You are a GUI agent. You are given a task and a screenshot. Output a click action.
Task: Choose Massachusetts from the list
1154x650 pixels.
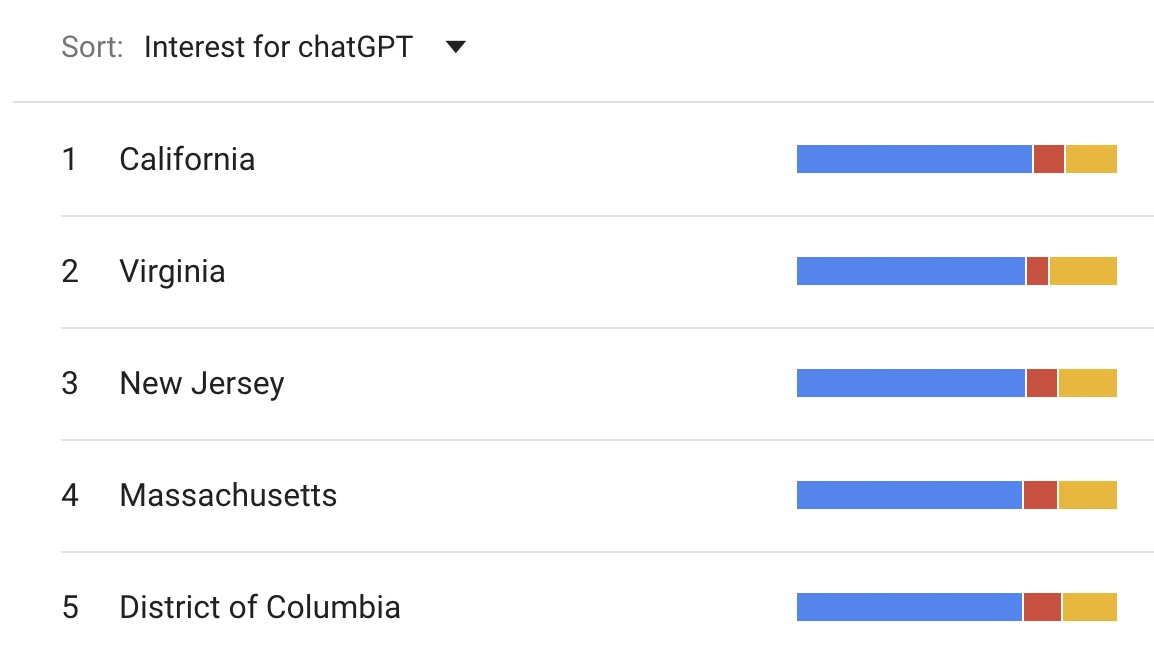pos(228,495)
